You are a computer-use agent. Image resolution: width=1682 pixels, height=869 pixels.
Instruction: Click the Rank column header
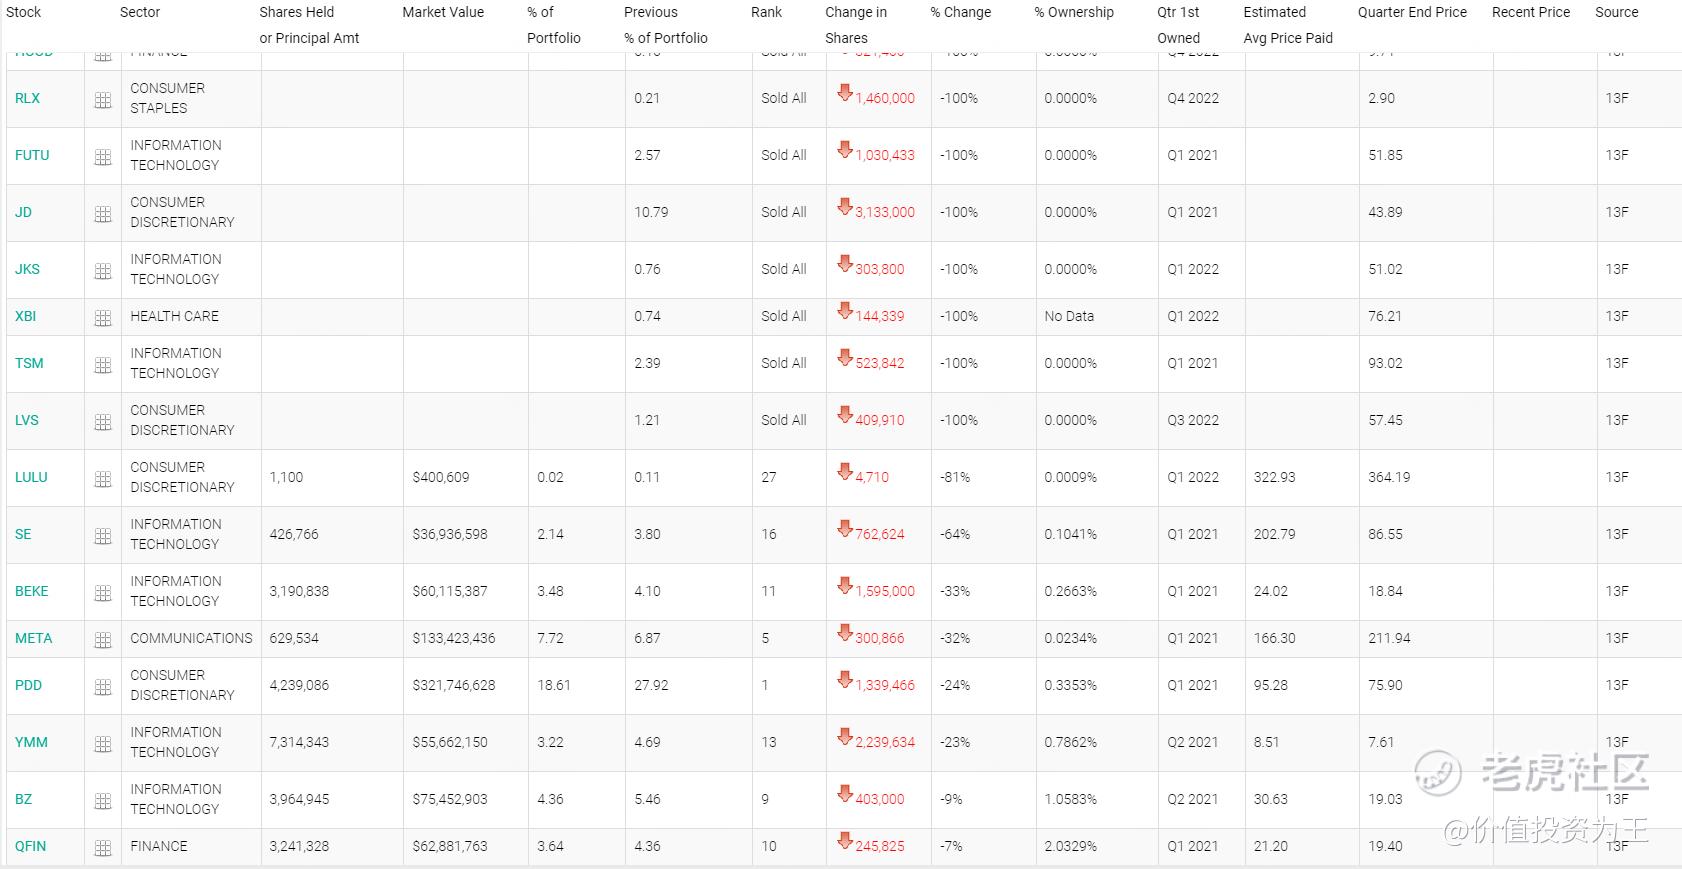[x=766, y=12]
